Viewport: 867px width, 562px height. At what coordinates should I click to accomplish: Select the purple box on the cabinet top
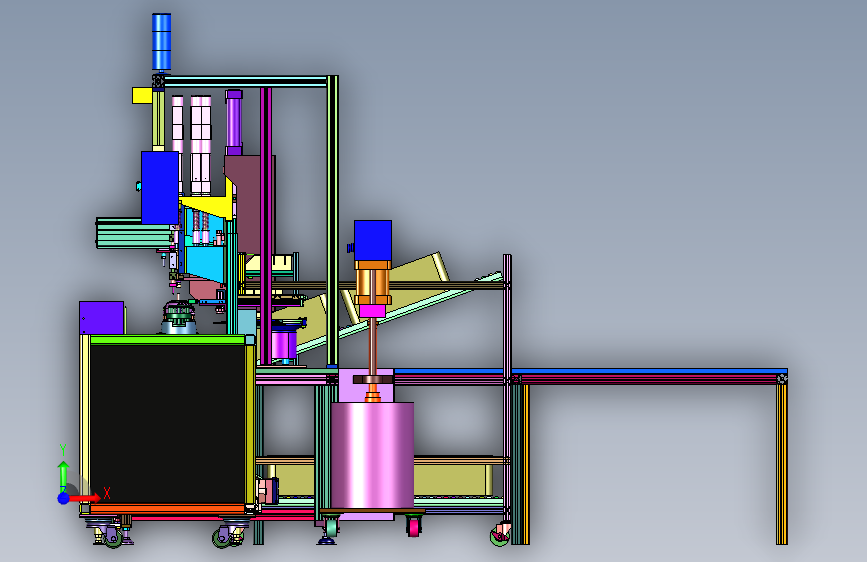coord(101,318)
